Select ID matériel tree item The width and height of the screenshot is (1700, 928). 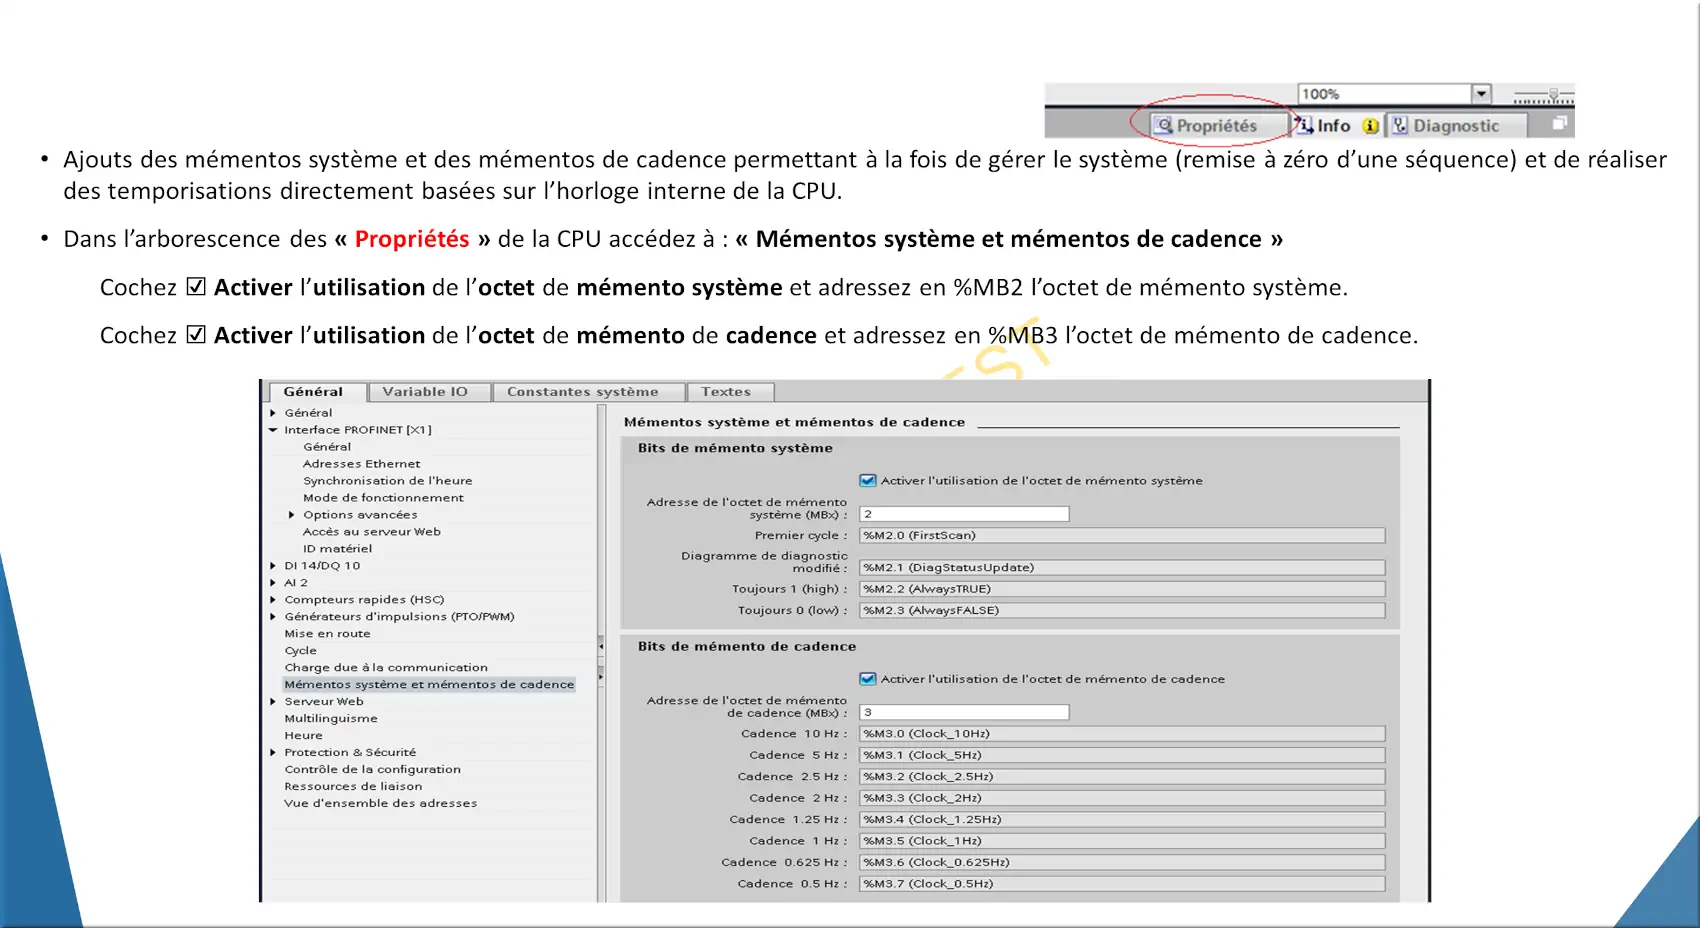click(x=338, y=549)
